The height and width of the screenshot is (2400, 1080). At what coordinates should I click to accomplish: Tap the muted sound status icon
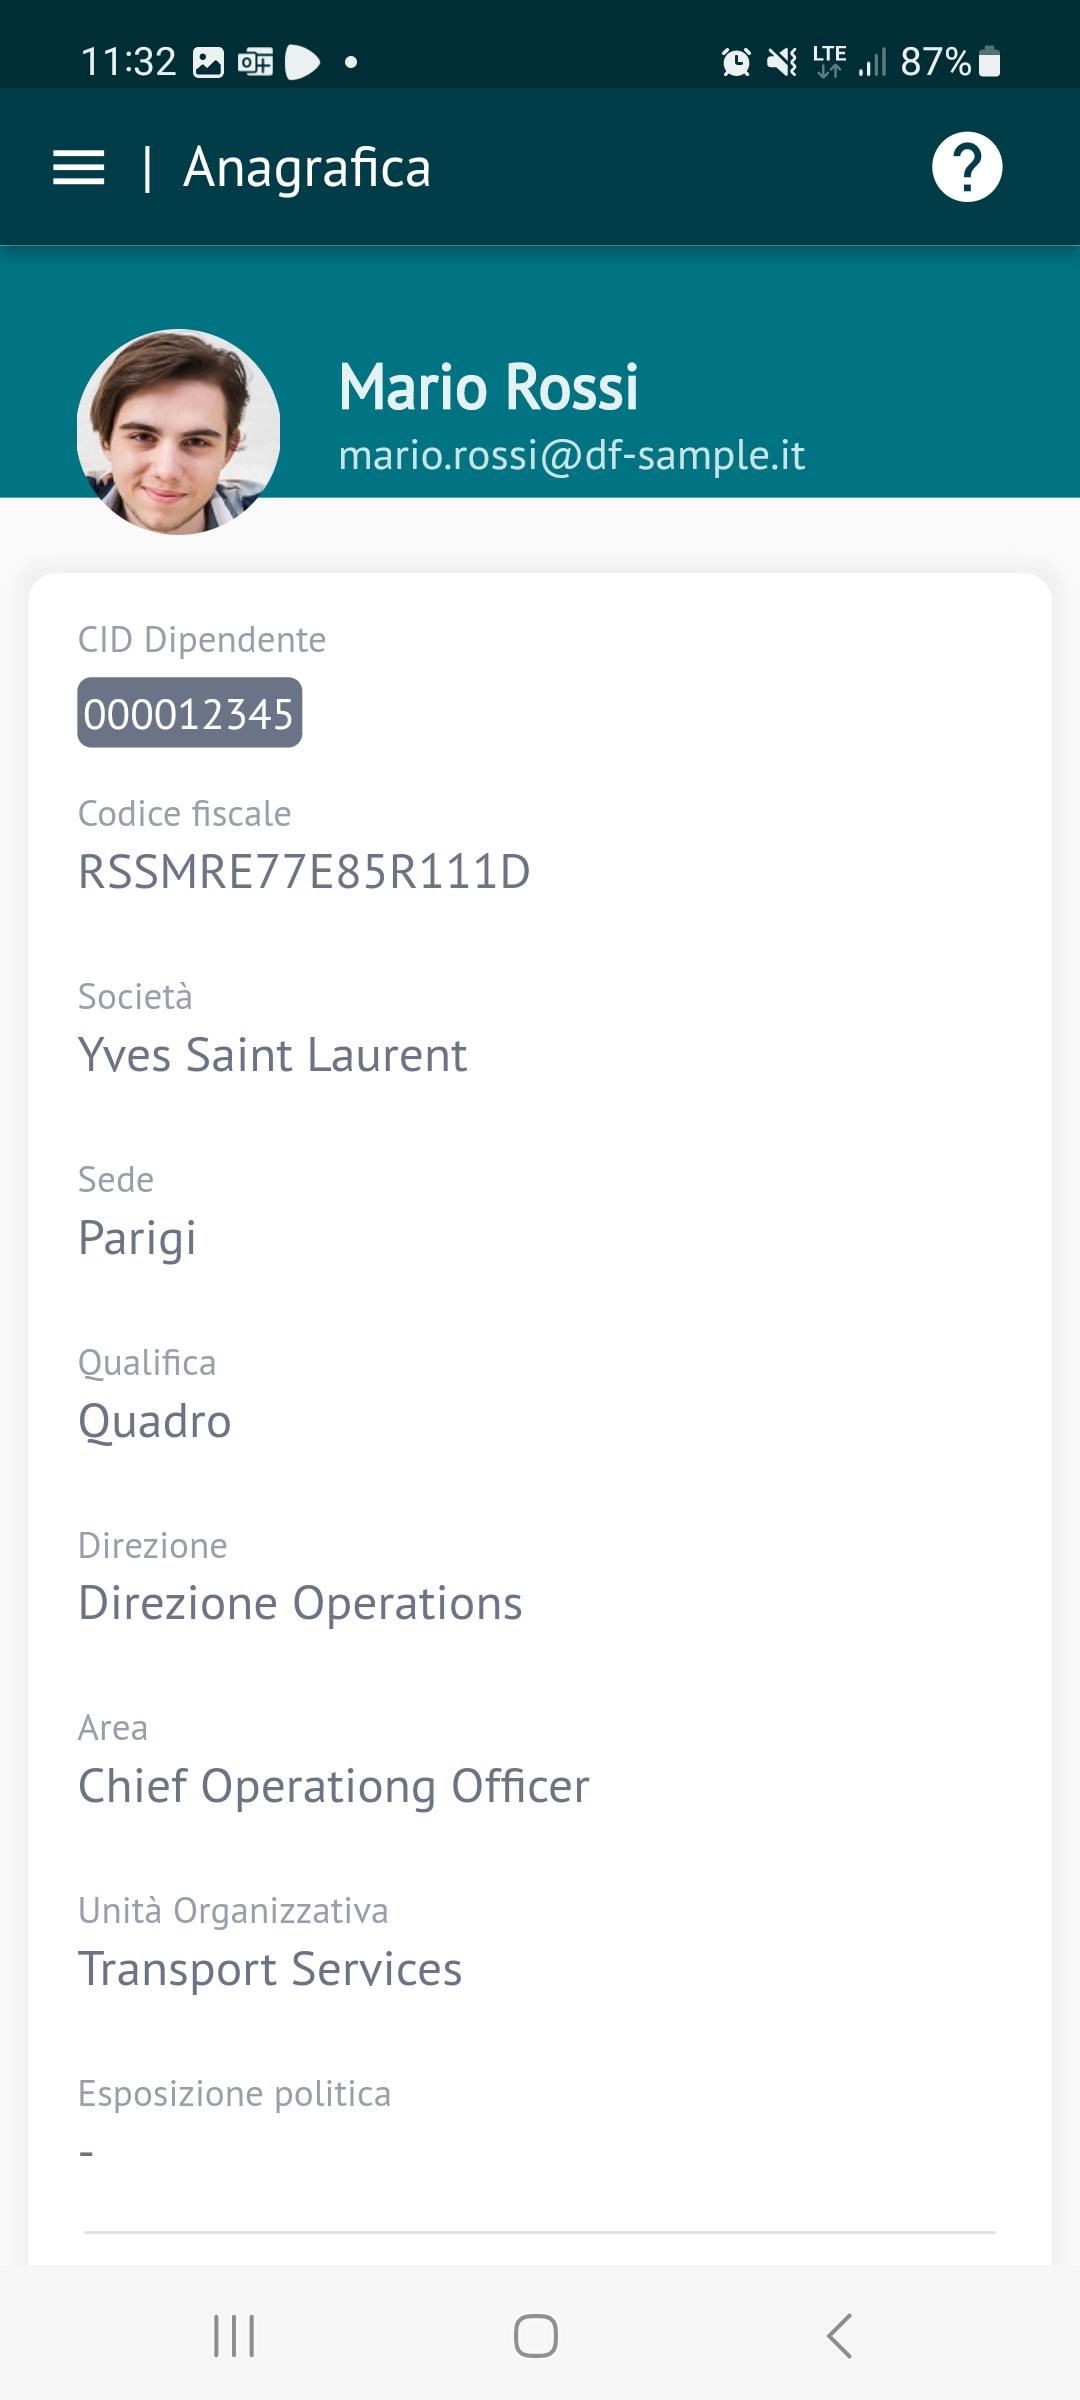[x=781, y=63]
